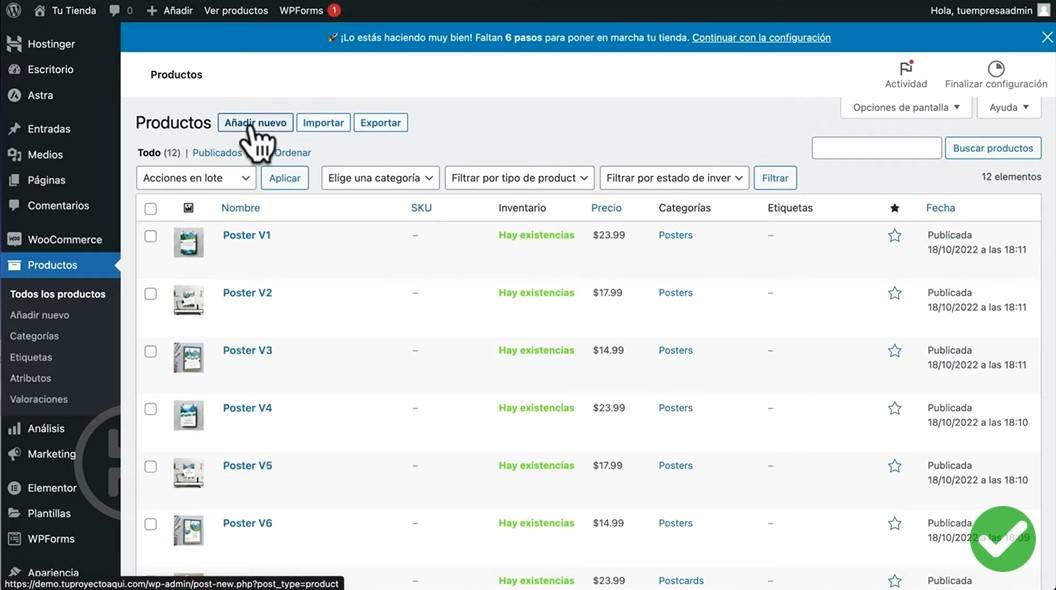
Task: Mark Poster V4 as featured star
Action: [x=894, y=408]
